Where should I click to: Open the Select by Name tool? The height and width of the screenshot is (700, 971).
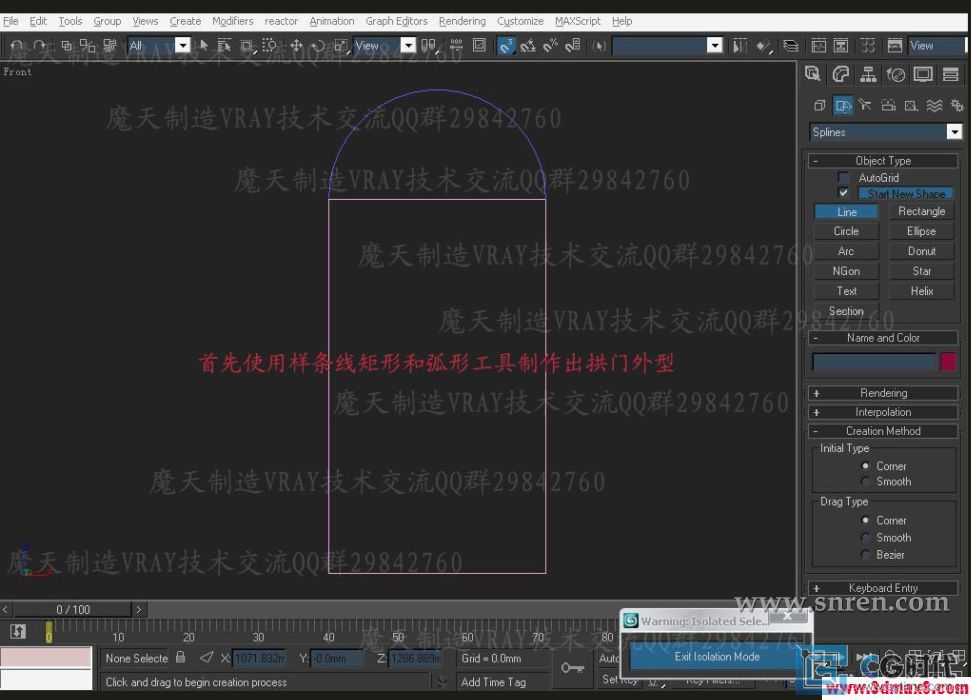click(x=224, y=45)
